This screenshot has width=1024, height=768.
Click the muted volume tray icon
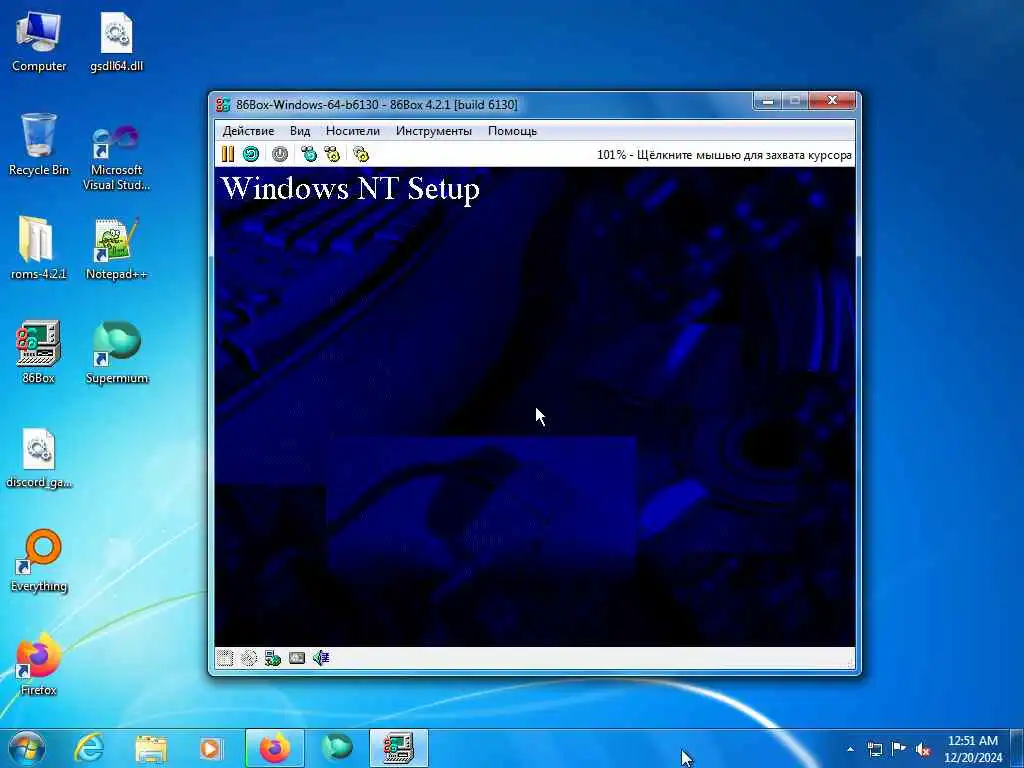(x=923, y=749)
